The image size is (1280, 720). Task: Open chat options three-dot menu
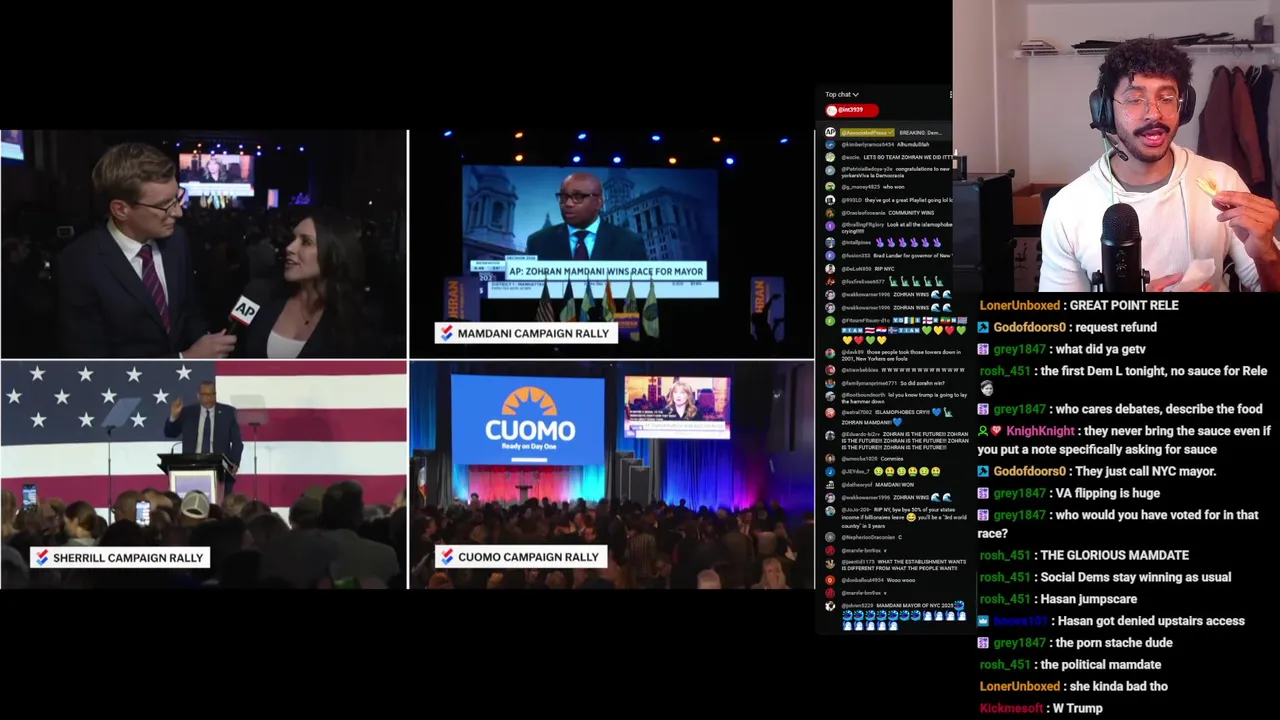click(950, 94)
